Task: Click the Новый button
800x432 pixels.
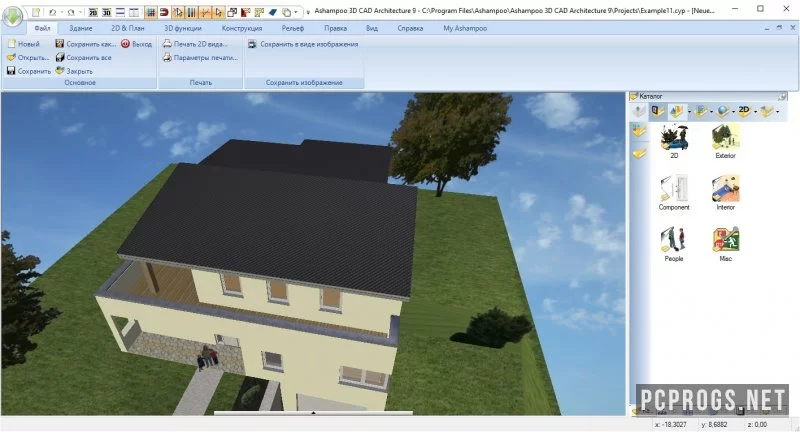Action: coord(23,44)
